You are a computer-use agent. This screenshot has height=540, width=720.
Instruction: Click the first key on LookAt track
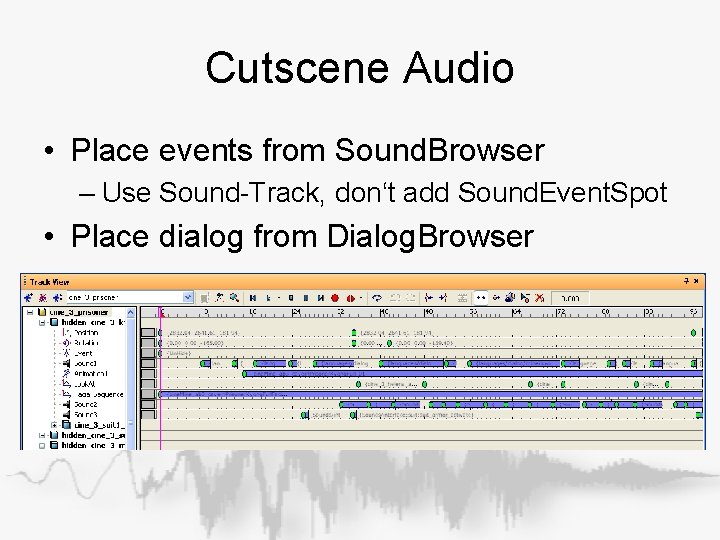(x=358, y=384)
